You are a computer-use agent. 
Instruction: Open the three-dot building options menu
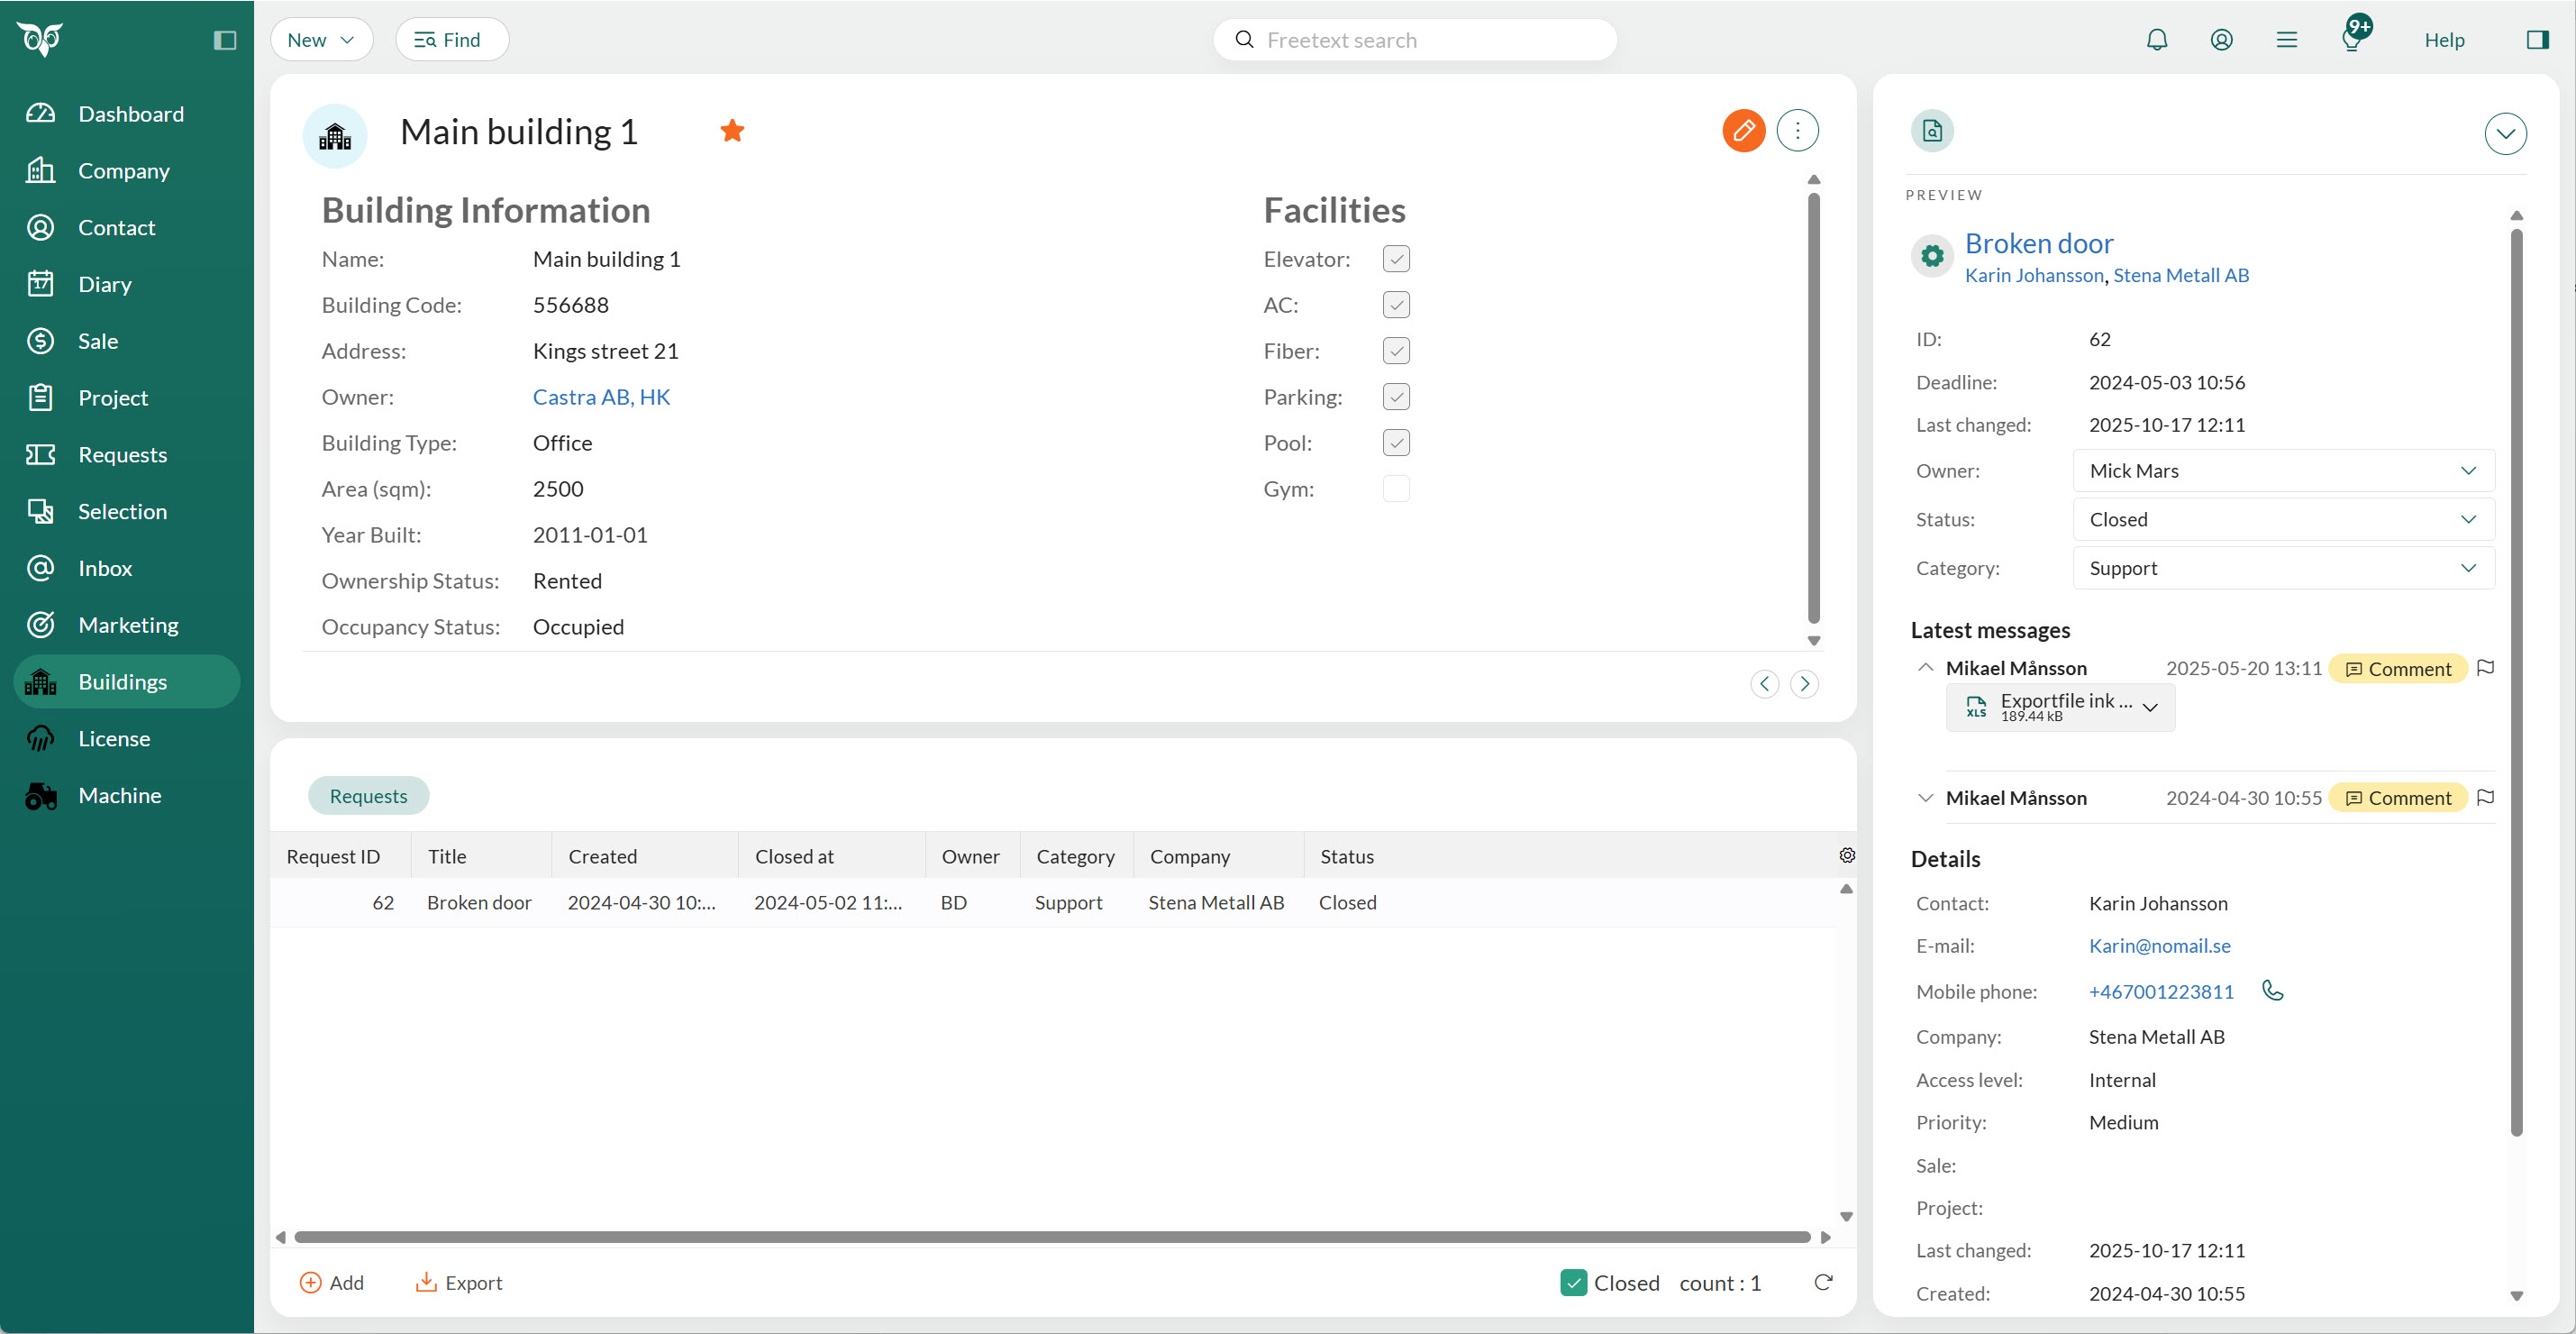click(1797, 131)
